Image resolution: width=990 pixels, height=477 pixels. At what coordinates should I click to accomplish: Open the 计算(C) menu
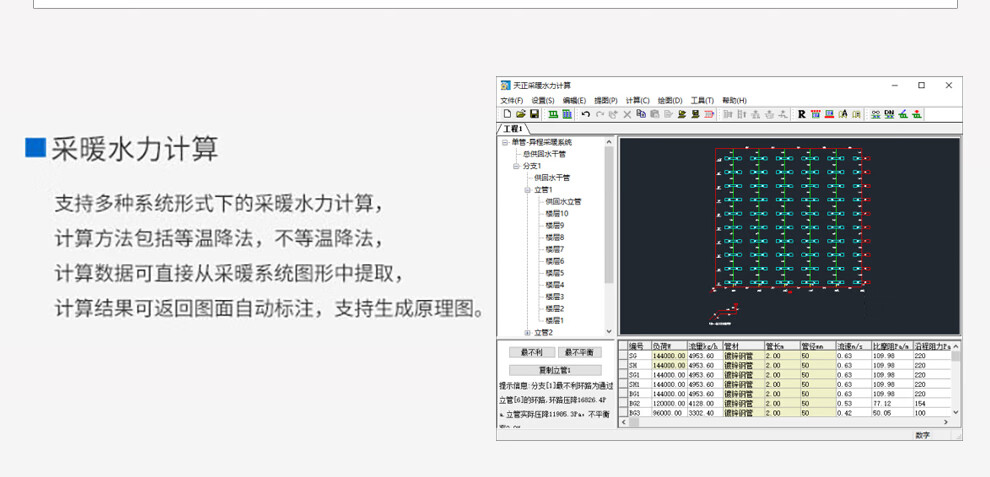pyautogui.click(x=637, y=101)
